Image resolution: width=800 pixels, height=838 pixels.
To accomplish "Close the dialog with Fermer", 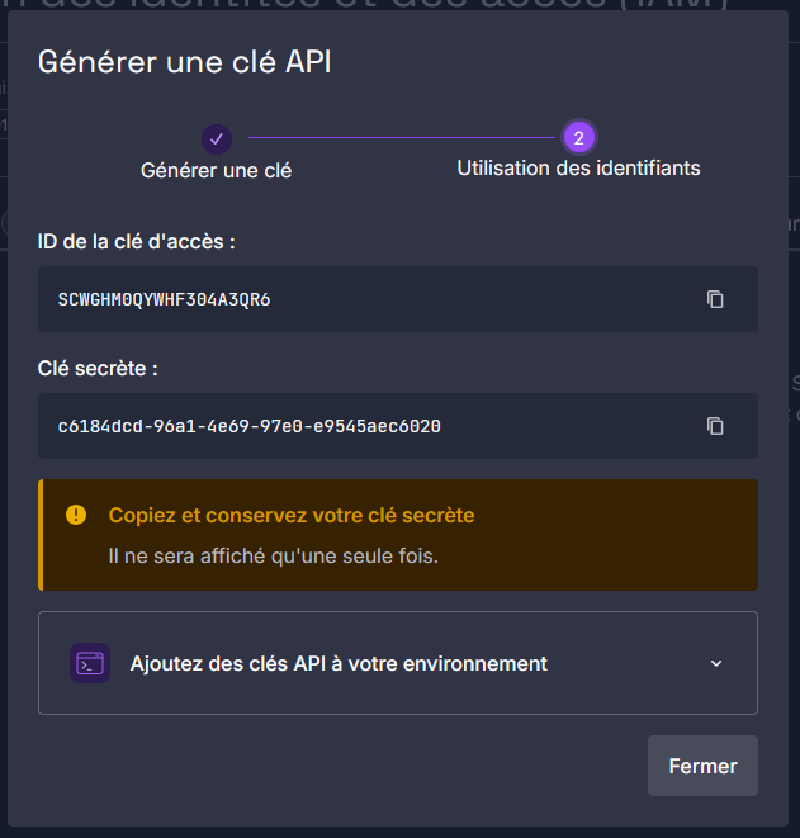I will (x=703, y=765).
